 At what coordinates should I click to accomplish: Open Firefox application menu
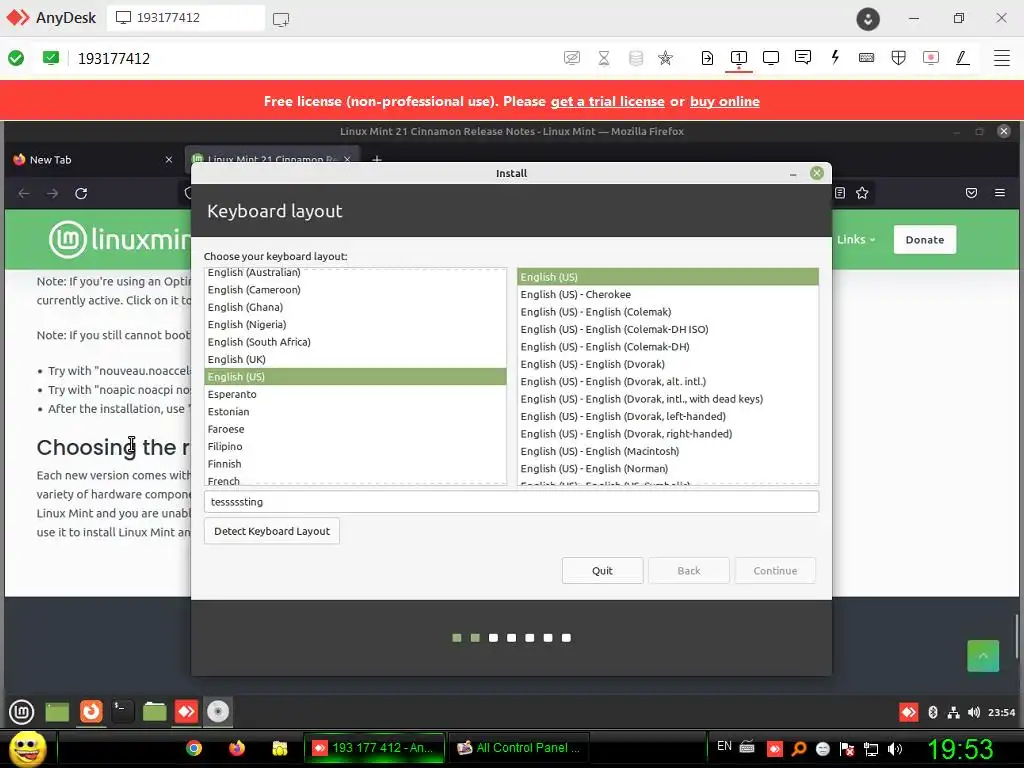pyautogui.click(x=1000, y=193)
